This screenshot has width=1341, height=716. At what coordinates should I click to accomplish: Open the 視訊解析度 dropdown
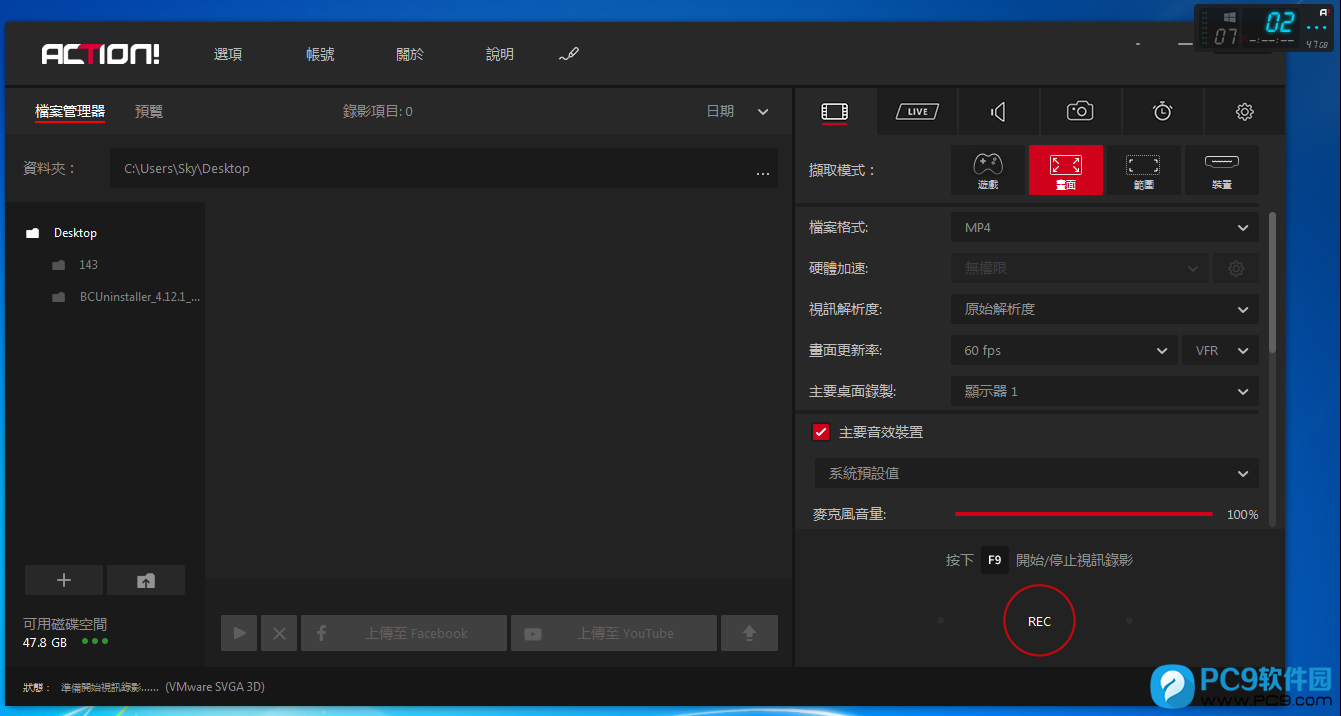(x=1104, y=310)
